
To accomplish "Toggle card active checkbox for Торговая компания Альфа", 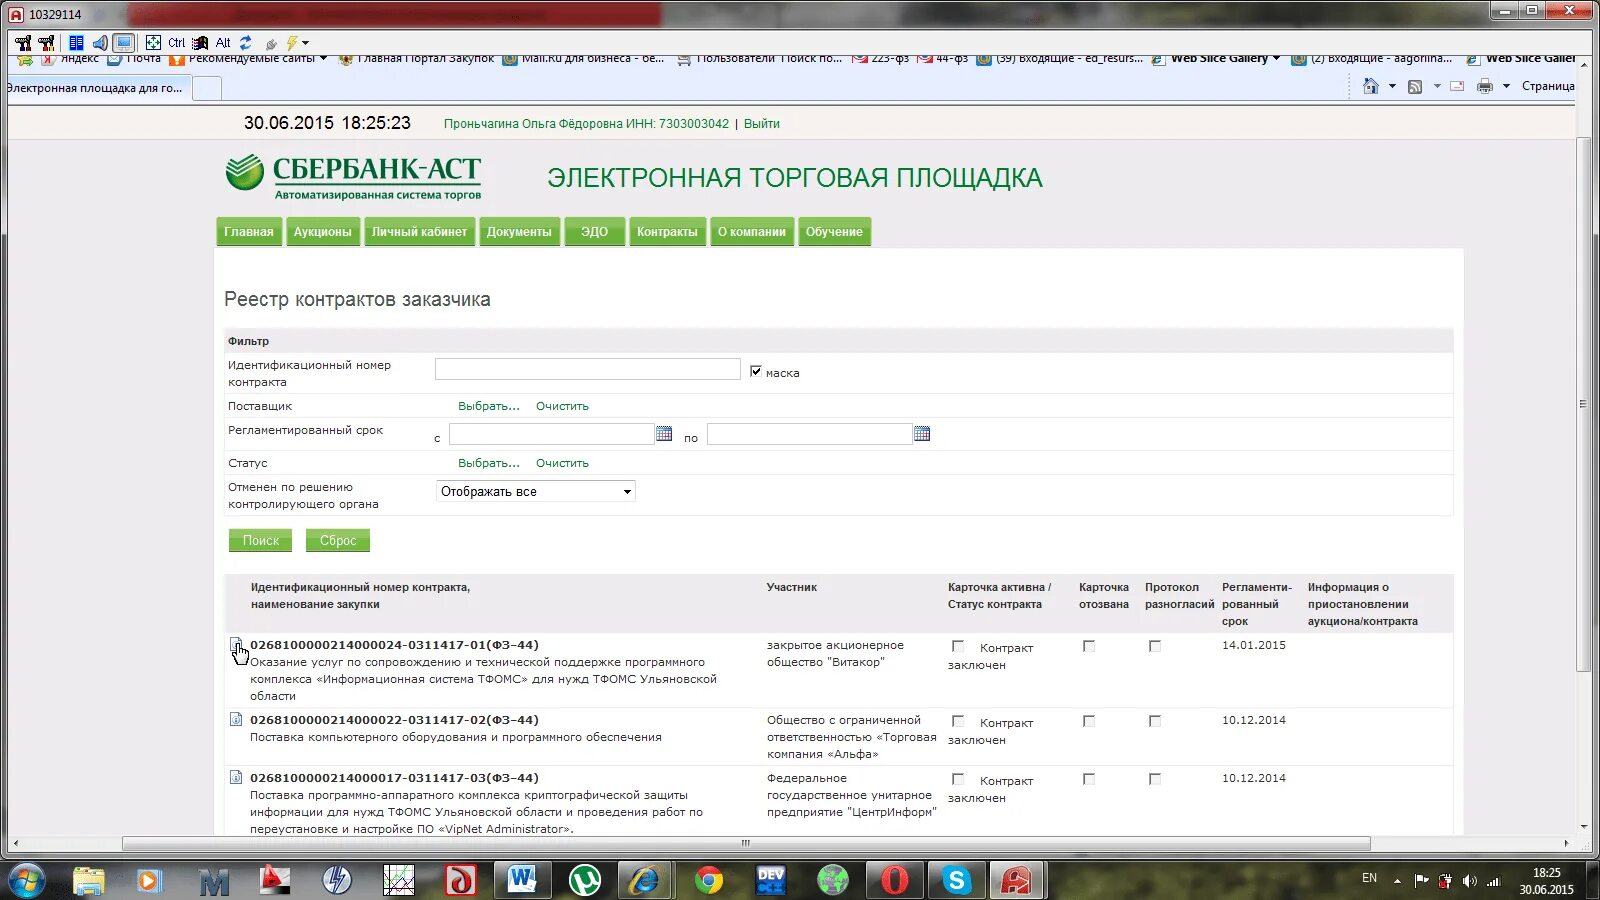I will [x=958, y=721].
